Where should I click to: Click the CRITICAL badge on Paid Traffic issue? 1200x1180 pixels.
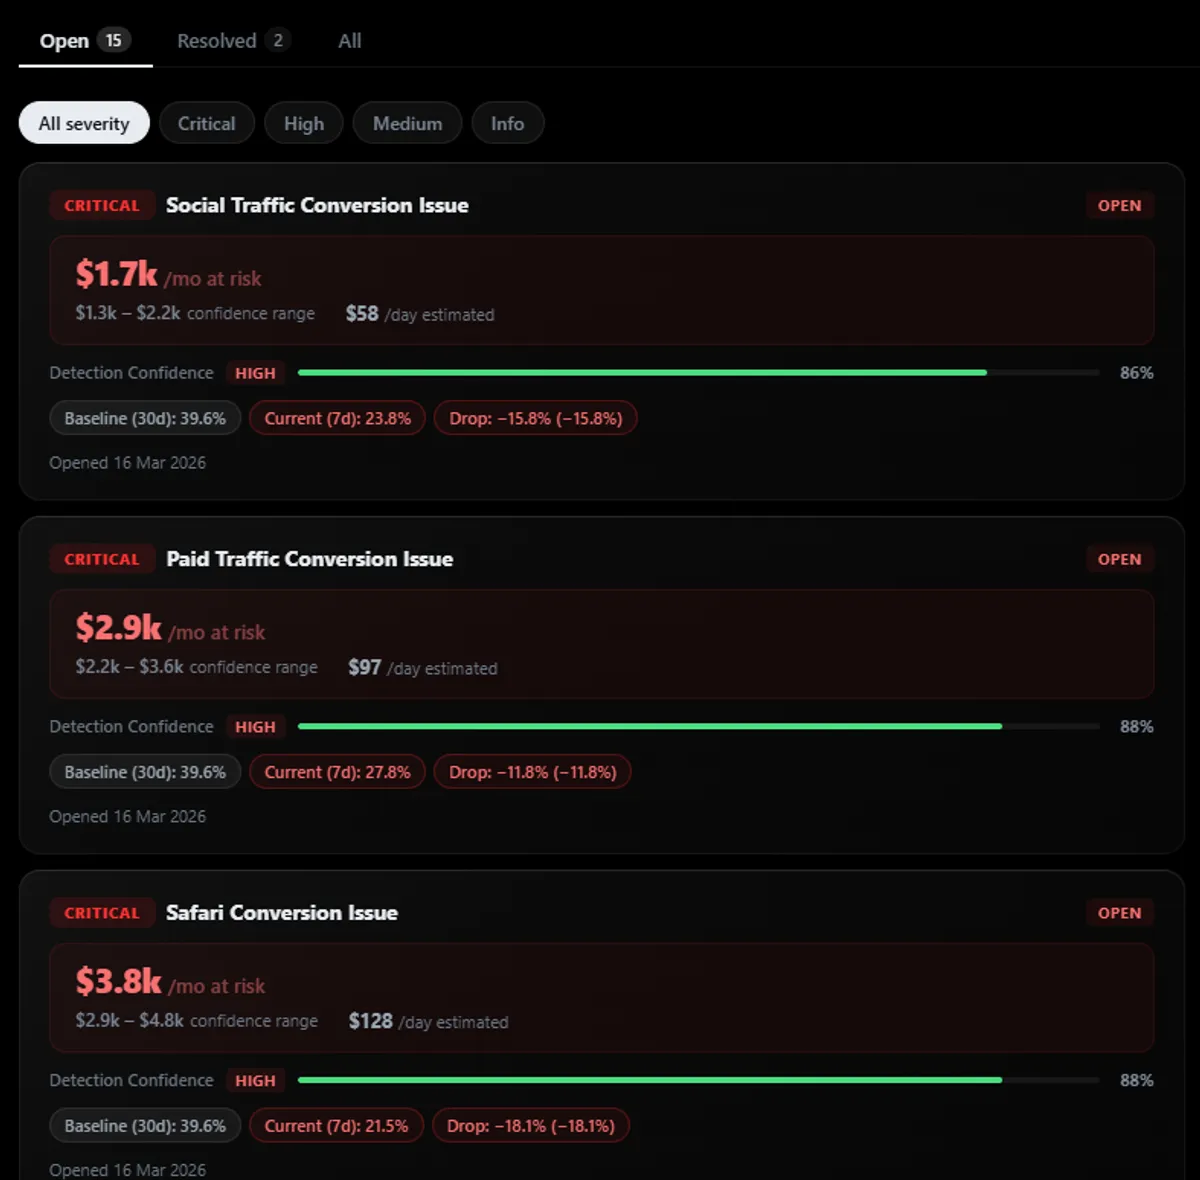[x=101, y=559]
